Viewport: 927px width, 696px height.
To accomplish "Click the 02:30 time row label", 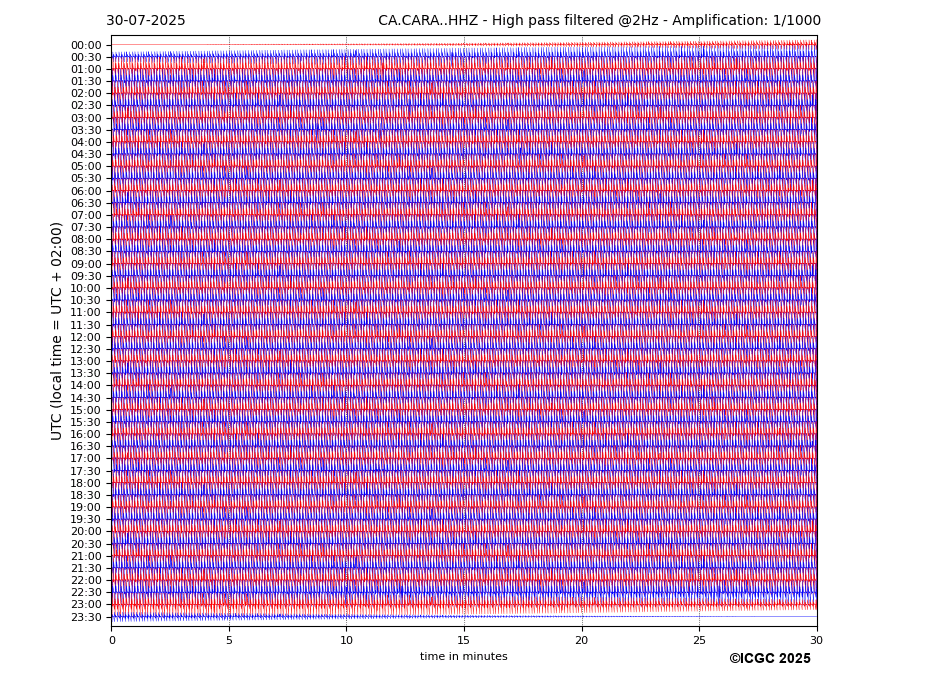I will (86, 106).
